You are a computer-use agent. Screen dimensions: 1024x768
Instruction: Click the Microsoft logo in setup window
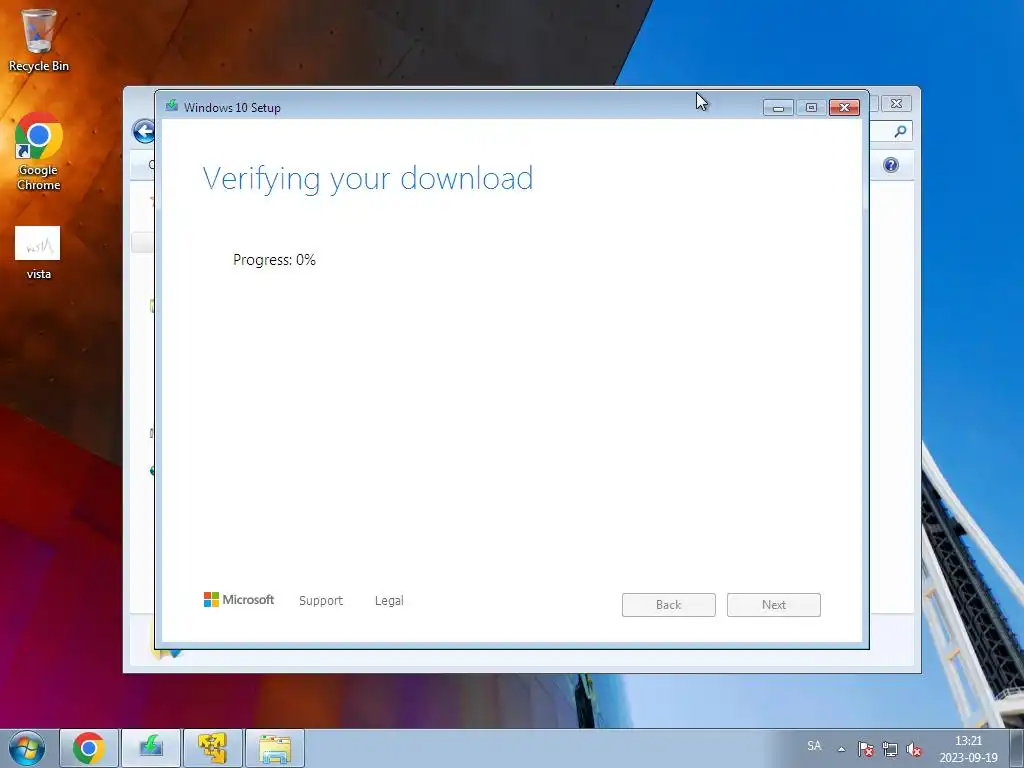(x=238, y=600)
